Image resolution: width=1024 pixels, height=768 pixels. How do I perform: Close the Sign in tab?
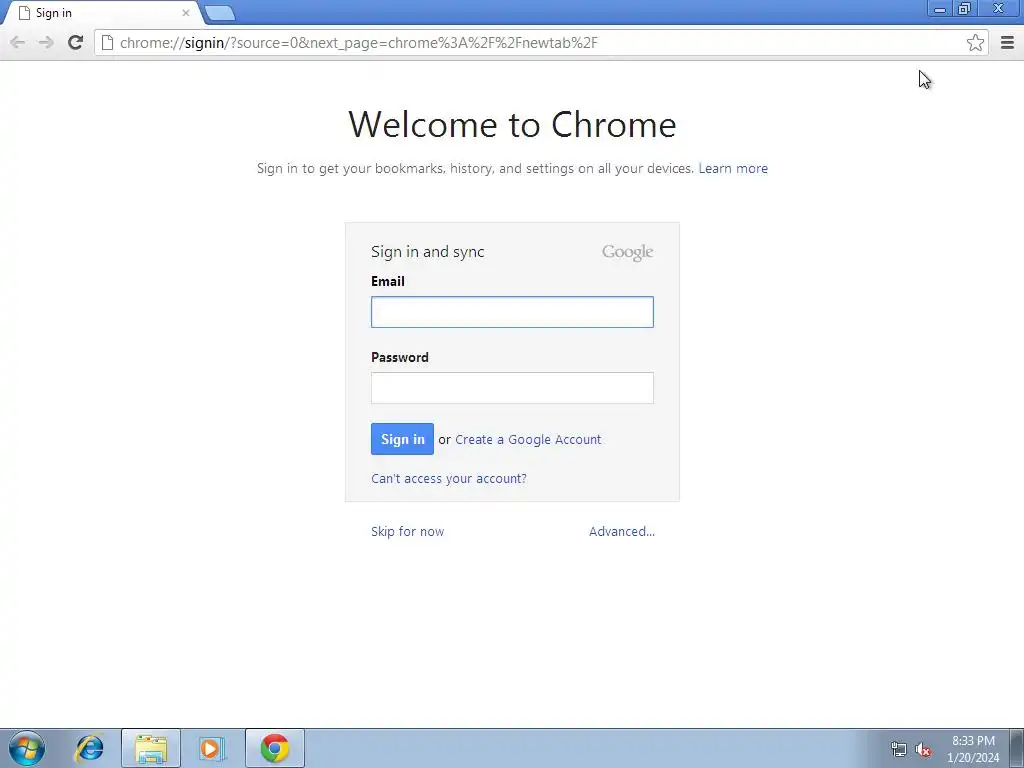pos(186,12)
